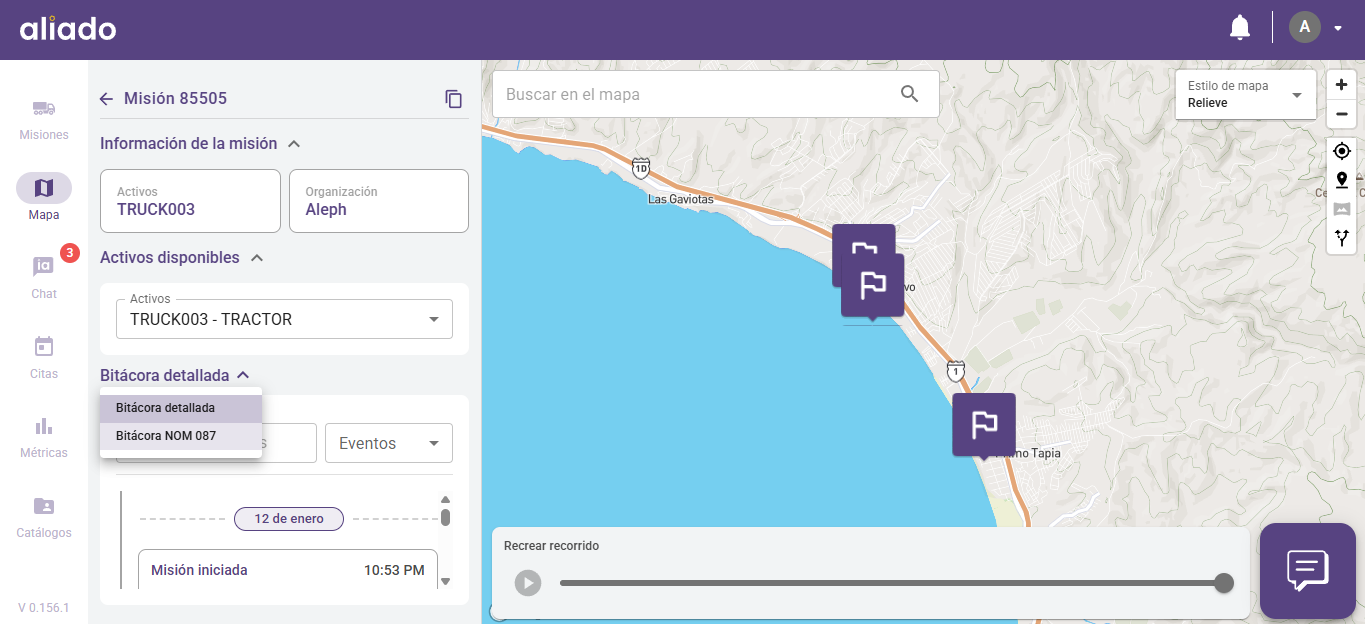Select Bitácora NOM 087 menu option
1365x624 pixels.
(x=166, y=436)
